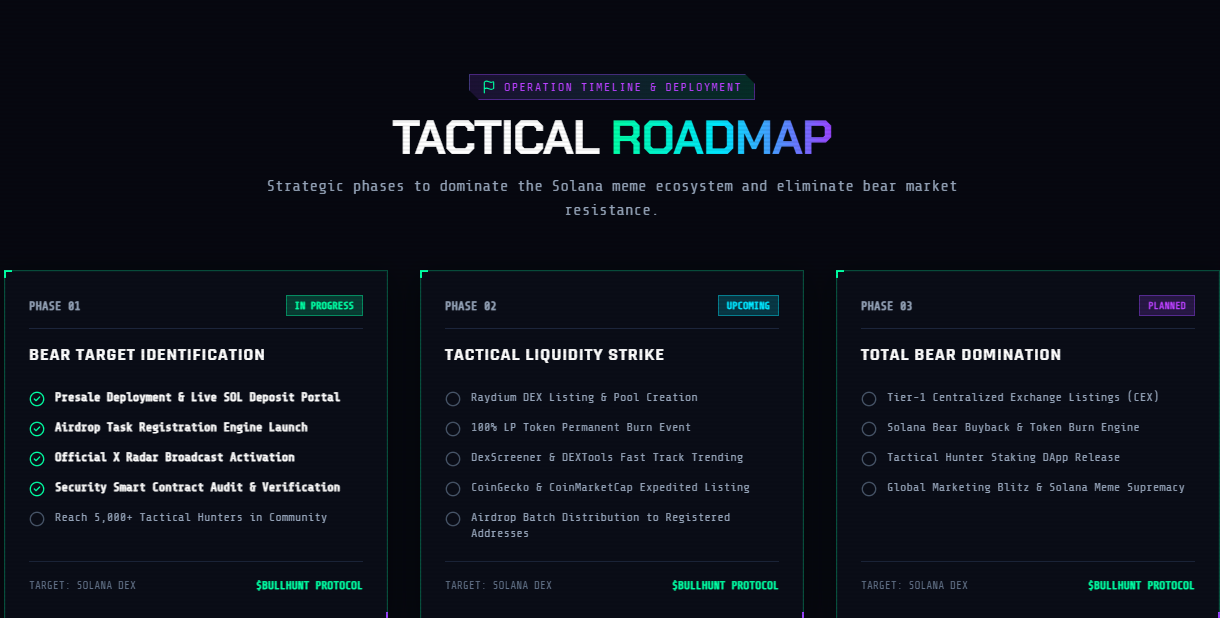Click the Presale Deployment & Live SOL Deposit Portal text
The image size is (1220, 618).
(198, 398)
